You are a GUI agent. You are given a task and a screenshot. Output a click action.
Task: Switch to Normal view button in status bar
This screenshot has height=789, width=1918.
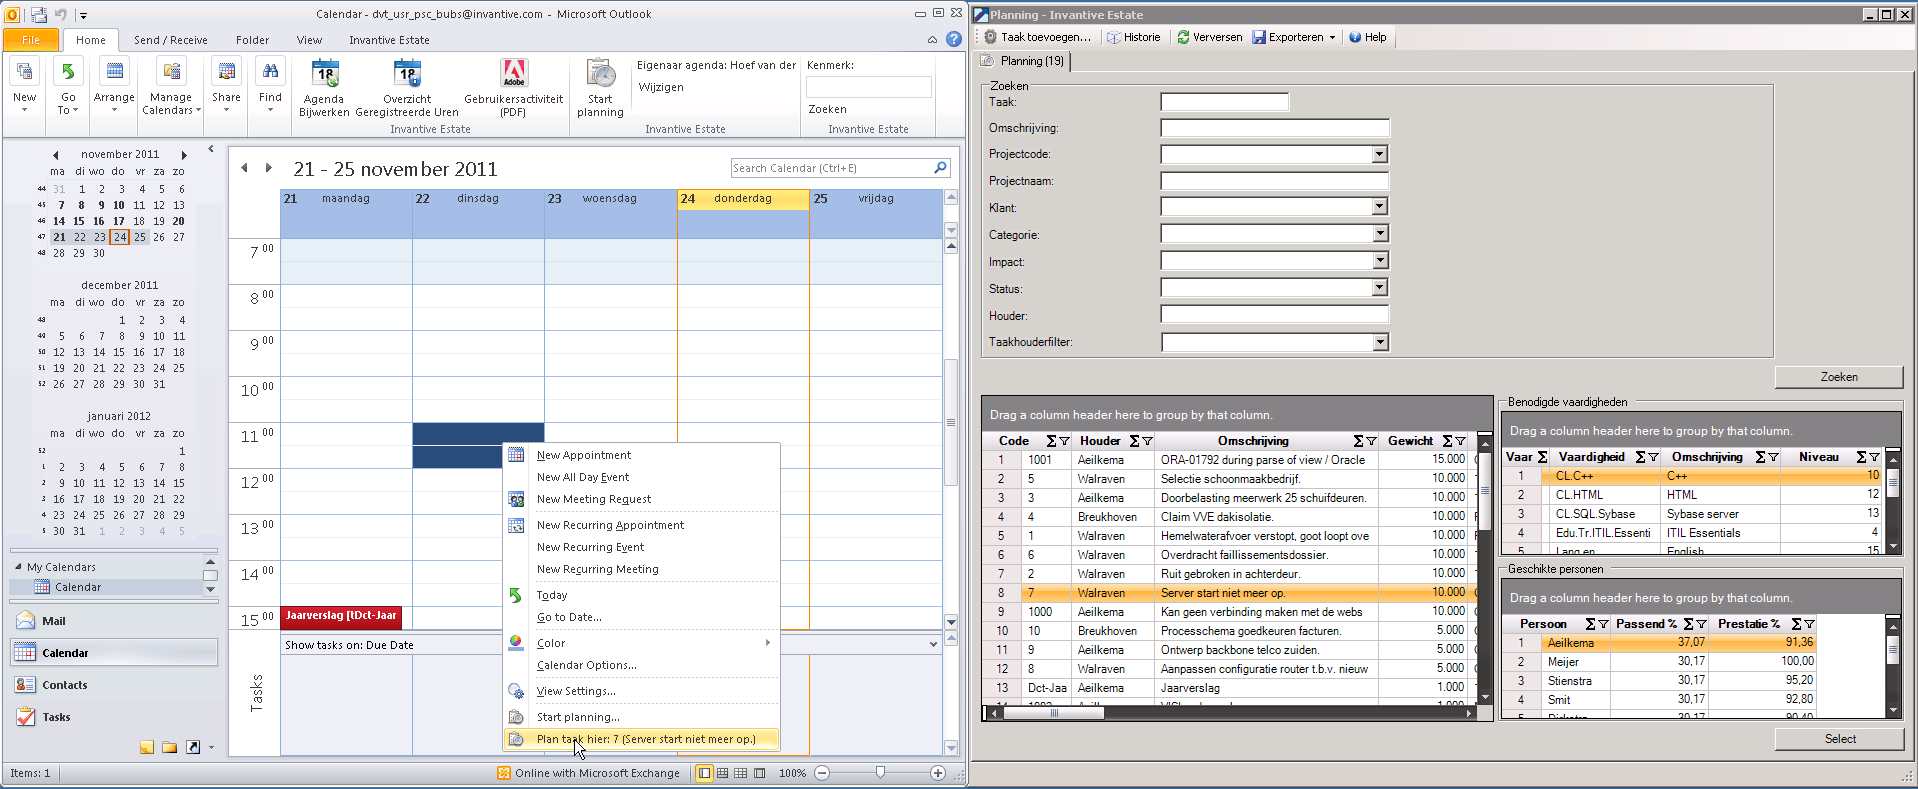[x=704, y=773]
